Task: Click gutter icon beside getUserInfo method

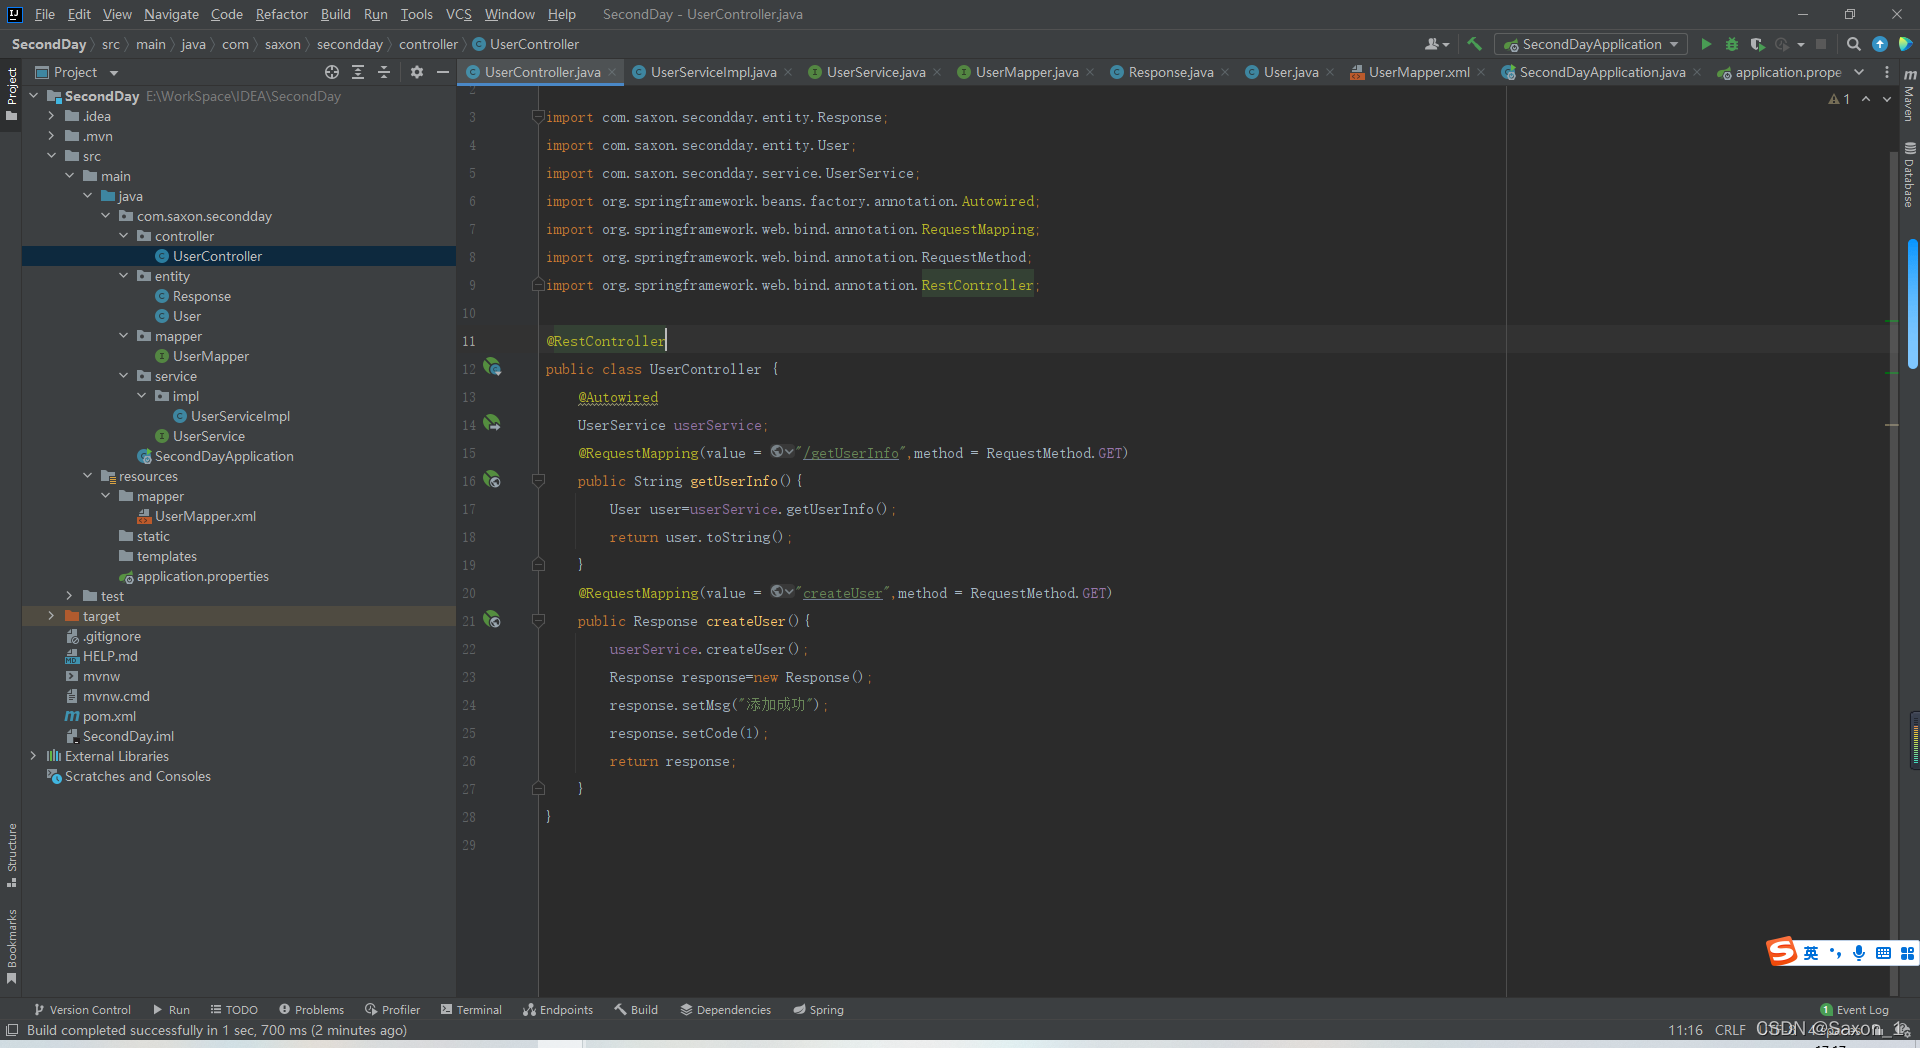Action: [492, 479]
